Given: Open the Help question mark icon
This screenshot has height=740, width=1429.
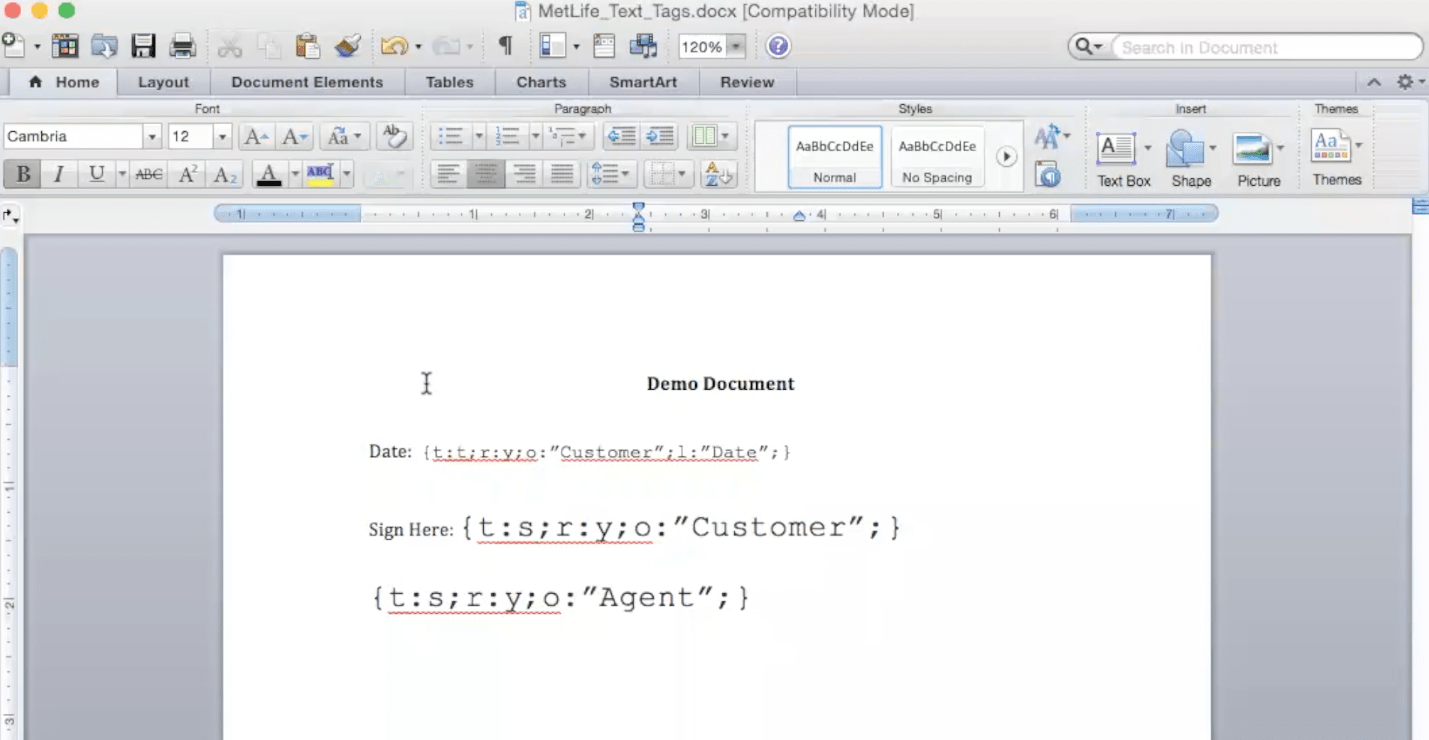Looking at the screenshot, I should click(778, 47).
